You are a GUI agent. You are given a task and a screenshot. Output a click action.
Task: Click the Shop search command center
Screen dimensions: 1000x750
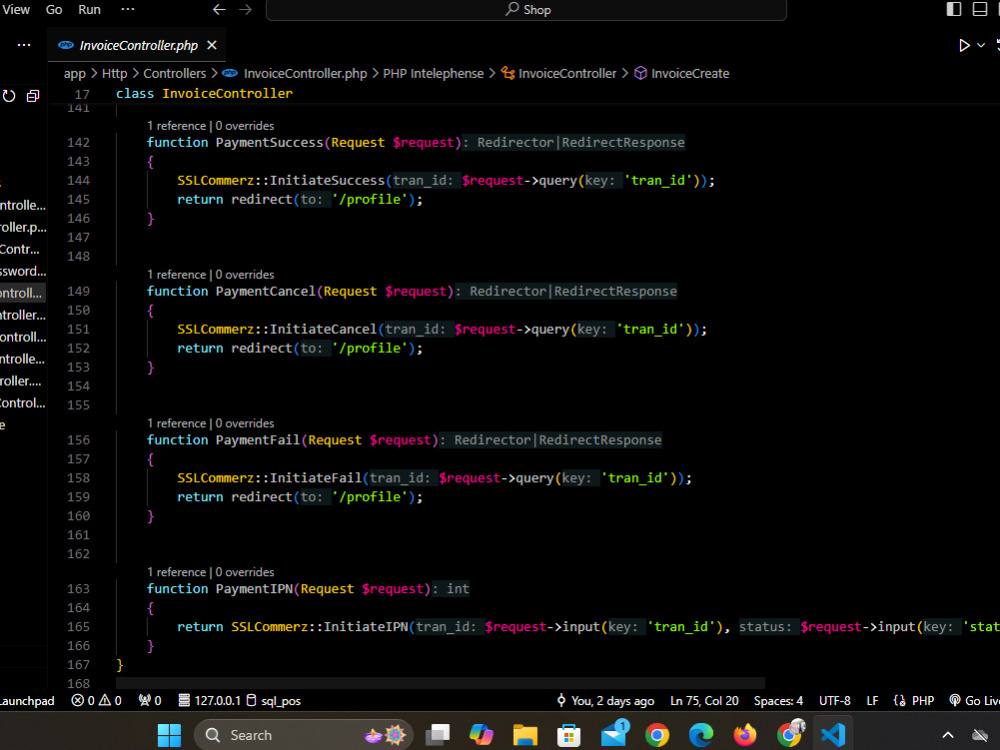pos(526,10)
